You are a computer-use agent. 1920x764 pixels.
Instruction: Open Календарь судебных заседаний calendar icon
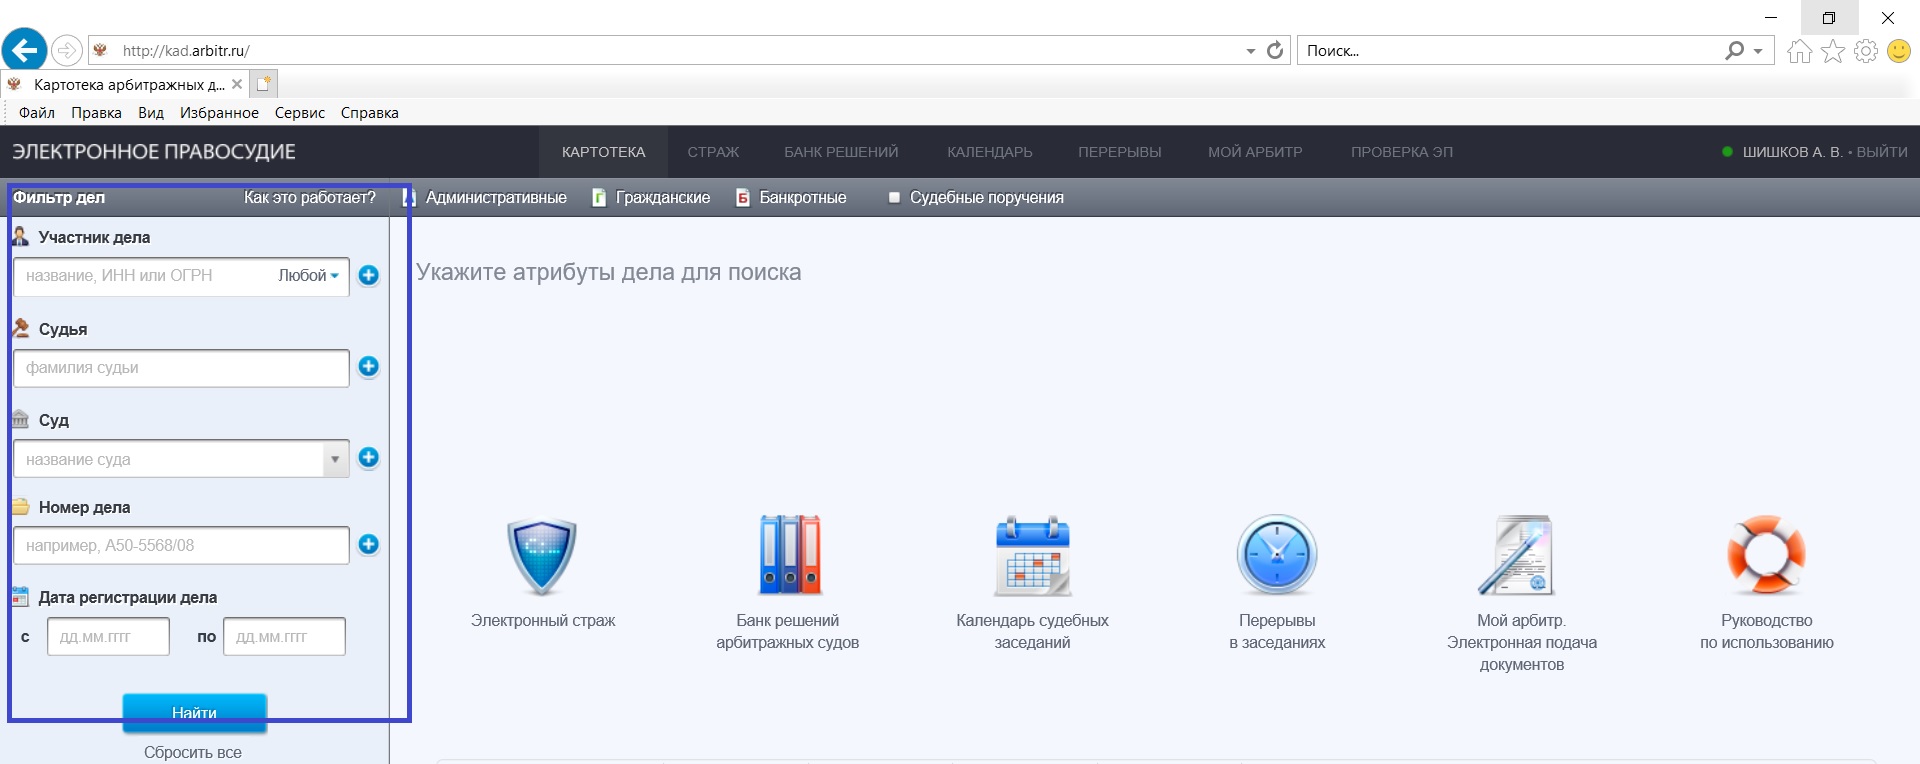pyautogui.click(x=1032, y=556)
